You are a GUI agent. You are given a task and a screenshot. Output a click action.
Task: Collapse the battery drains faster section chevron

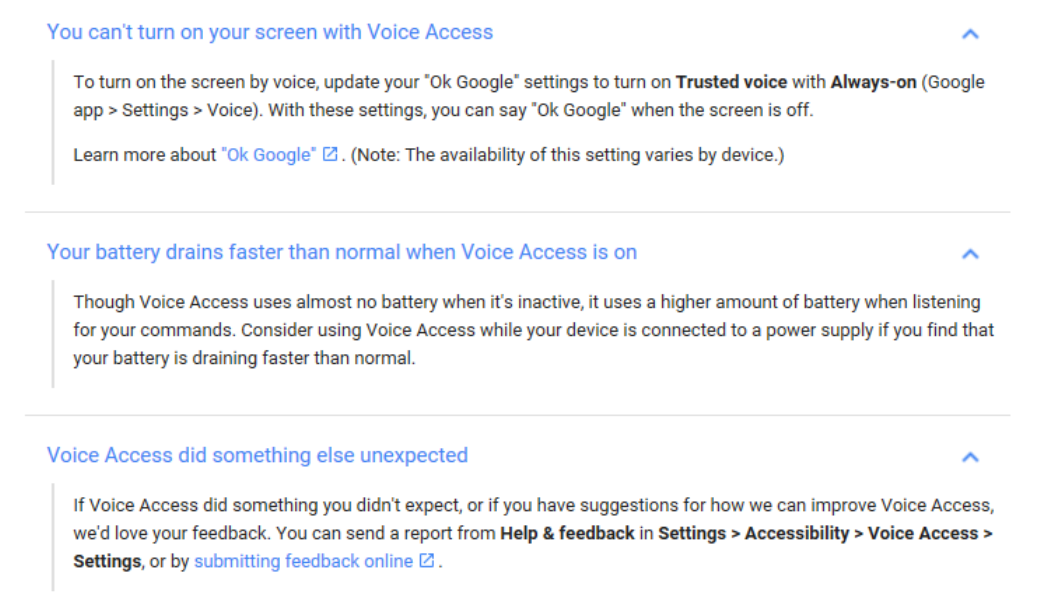pos(970,254)
